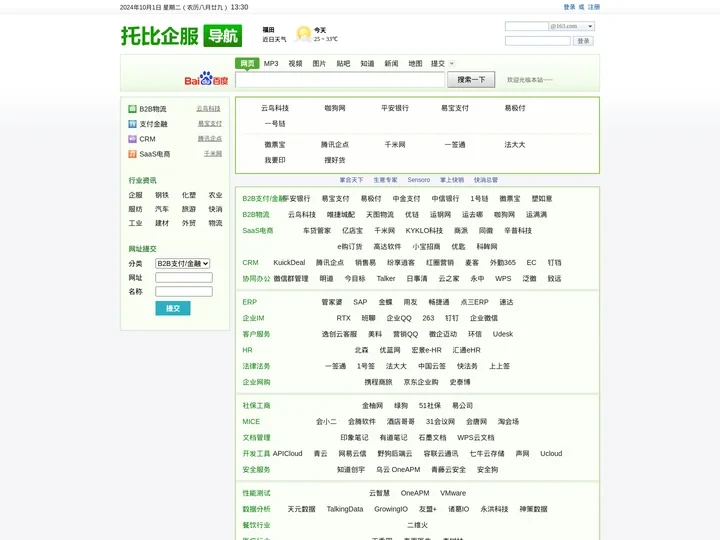This screenshot has height=540, width=720.
Task: Open the RTX link in the 企业IM row
Action: pyautogui.click(x=343, y=318)
